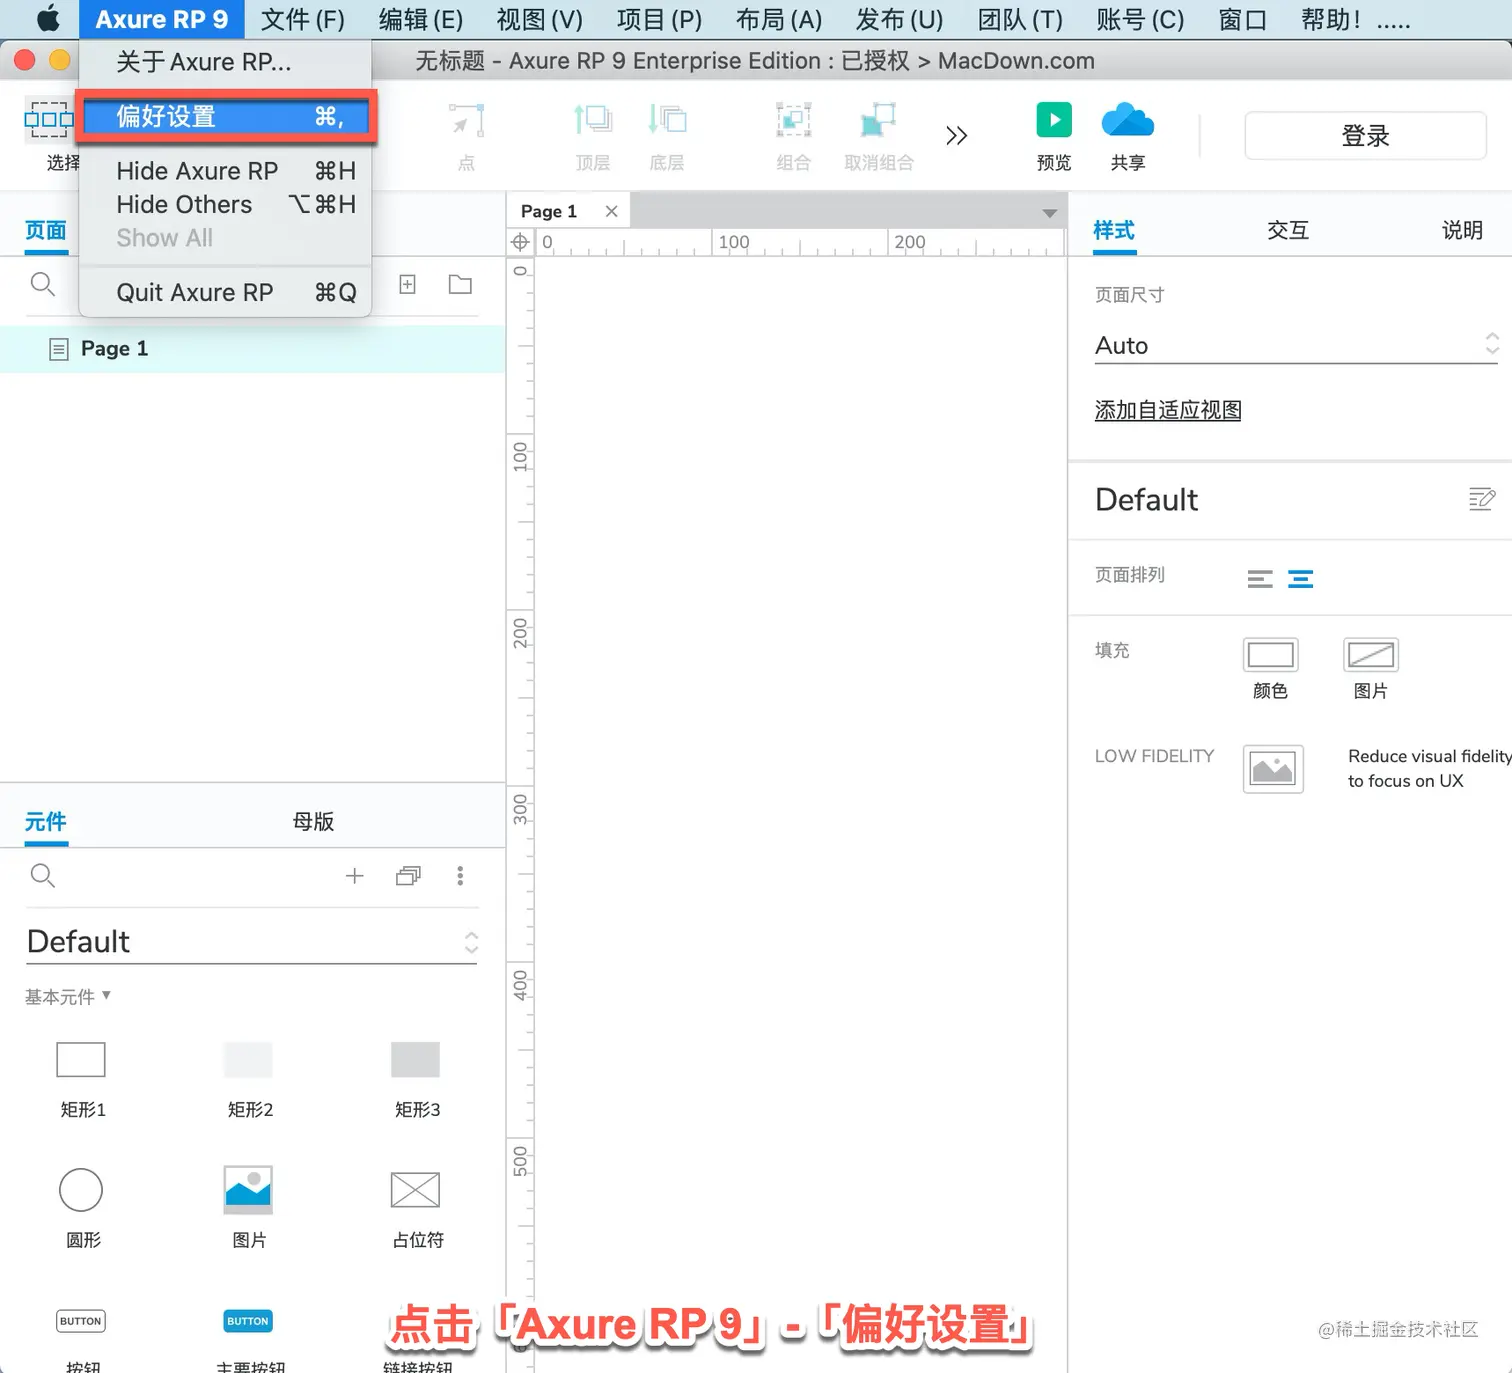Open the Apple menu
Screen dimensions: 1512x1373
[47, 19]
